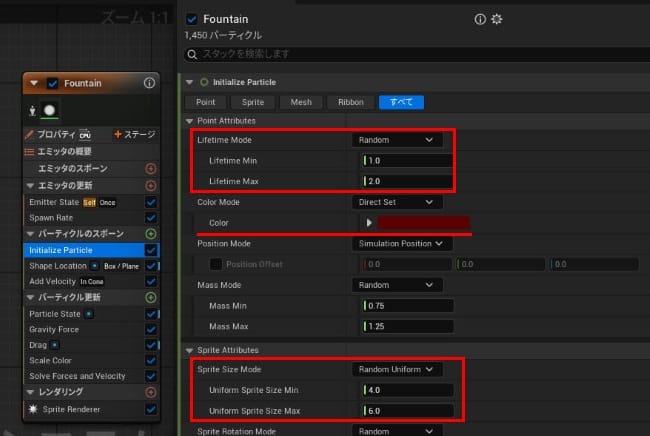Click the white circle sprite icon in emitter node

coord(49,110)
